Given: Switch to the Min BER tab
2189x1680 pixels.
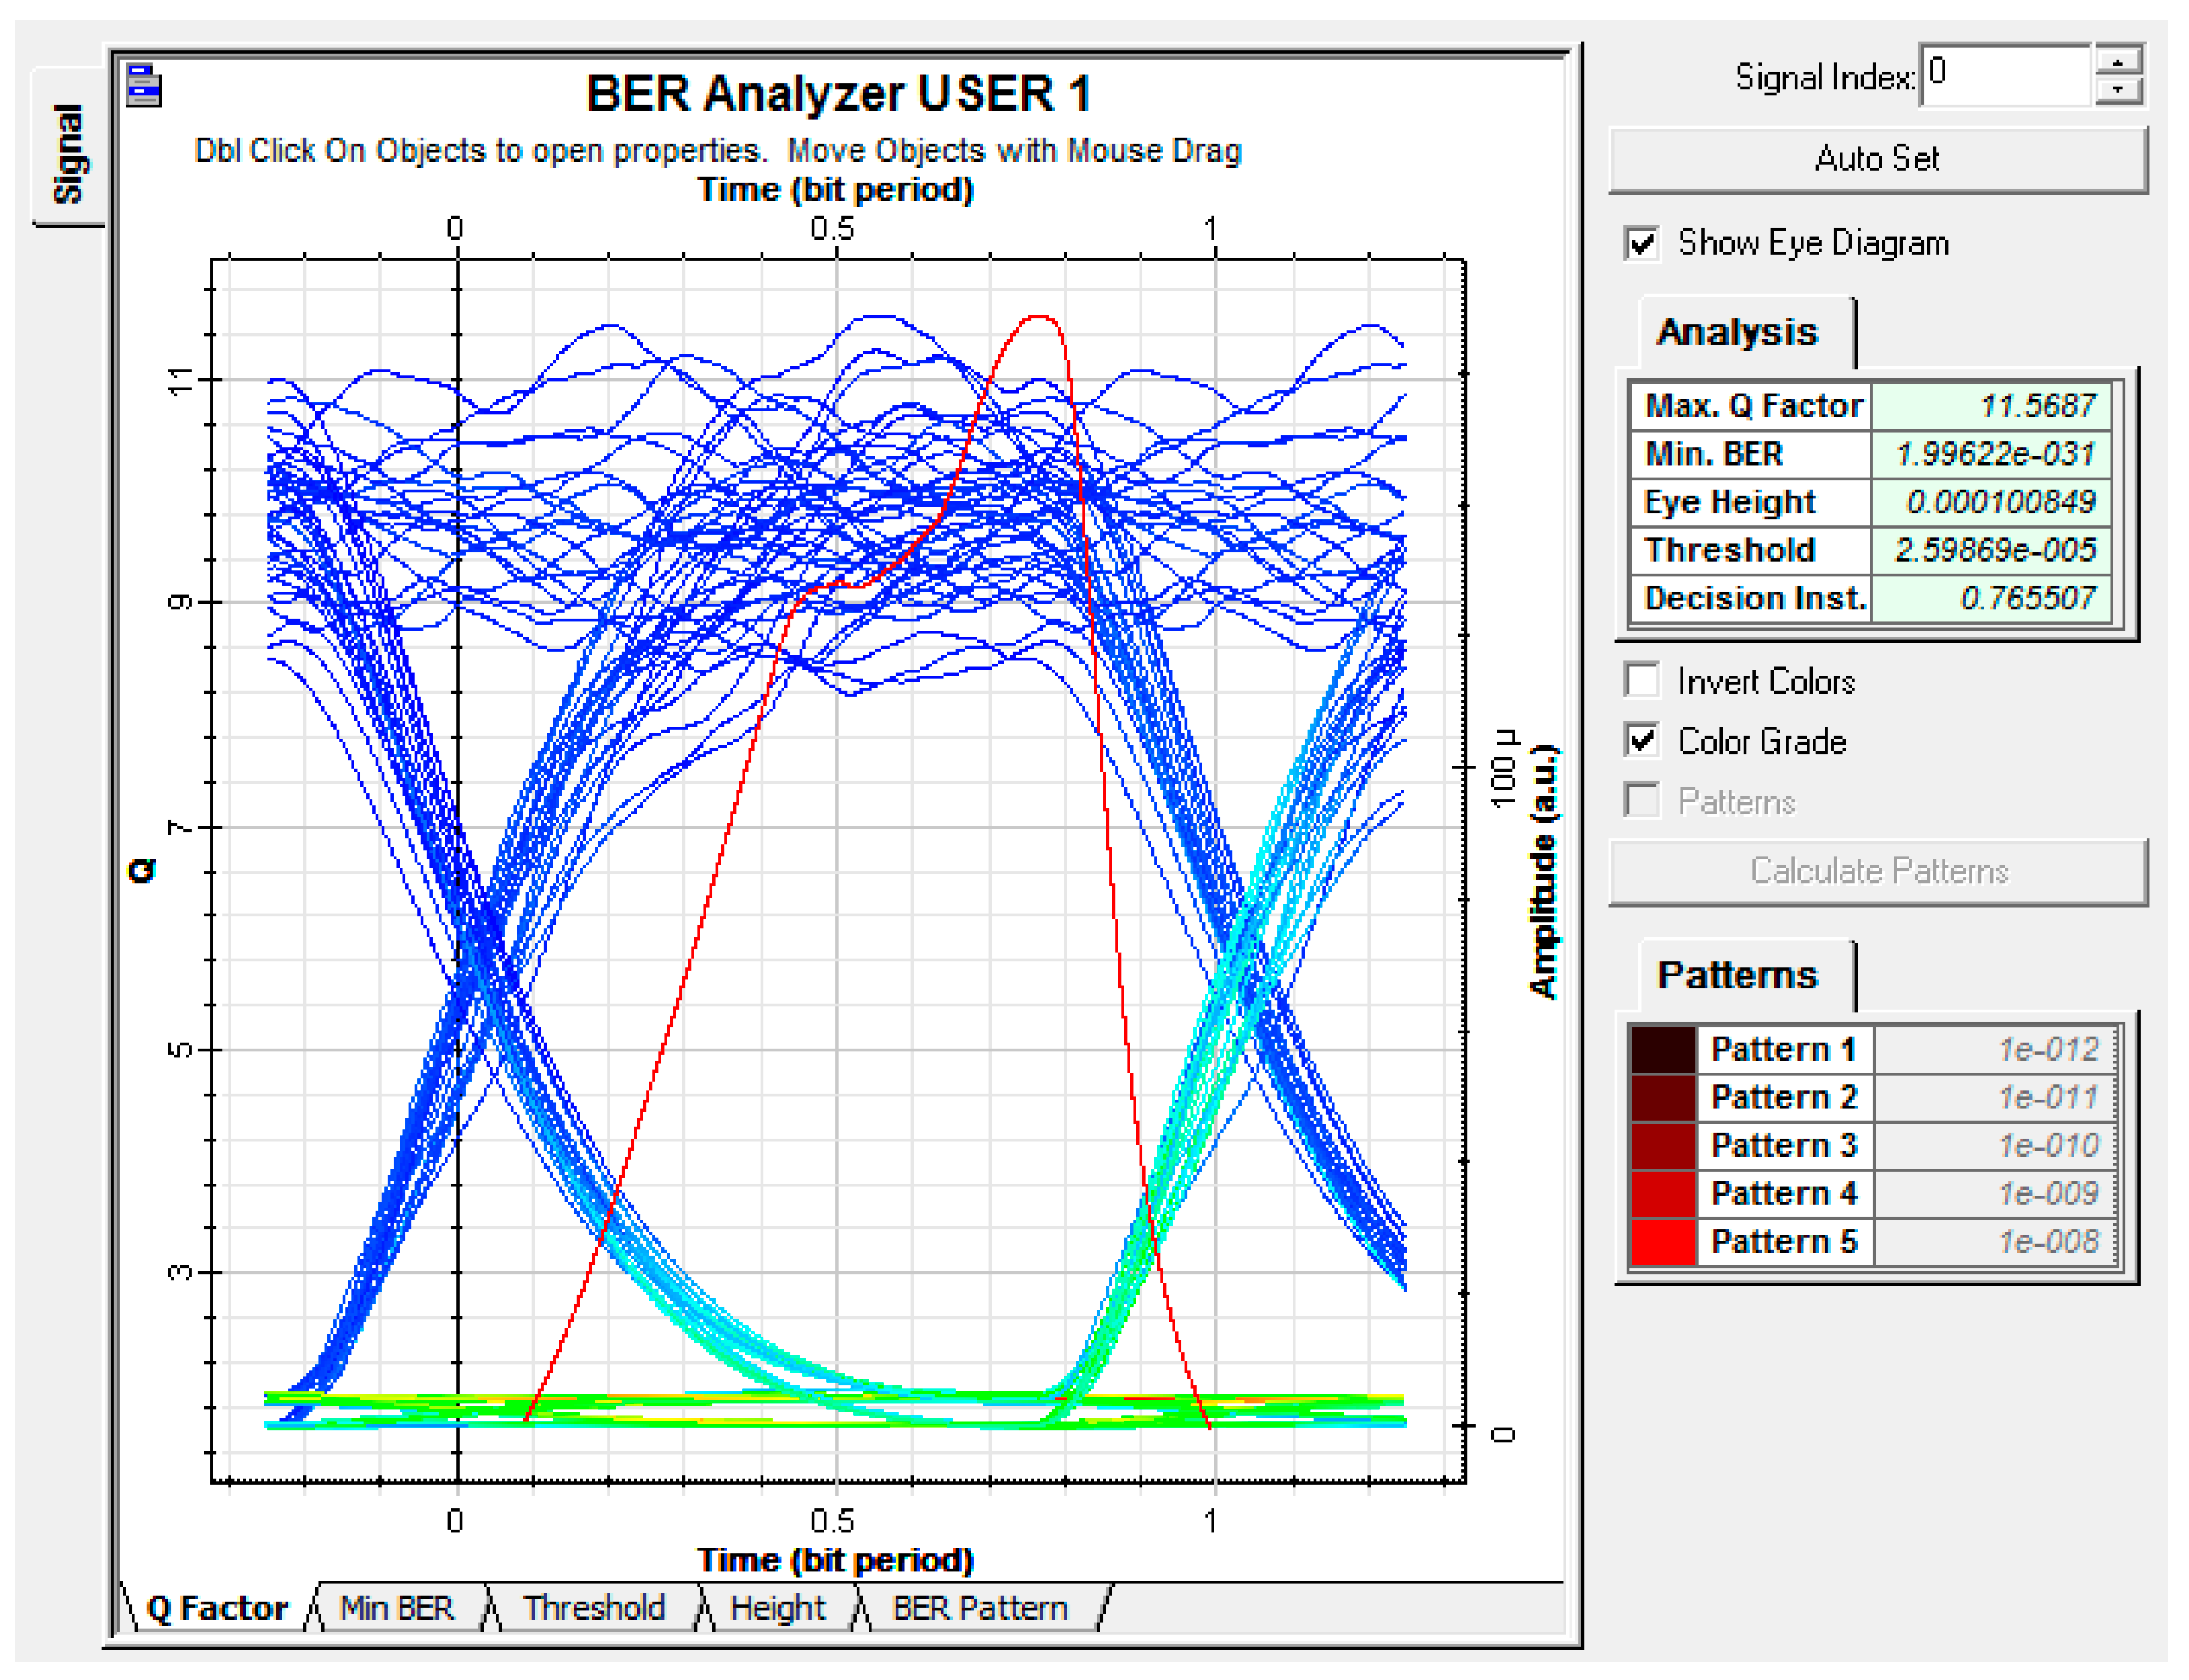Looking at the screenshot, I should click(x=396, y=1607).
